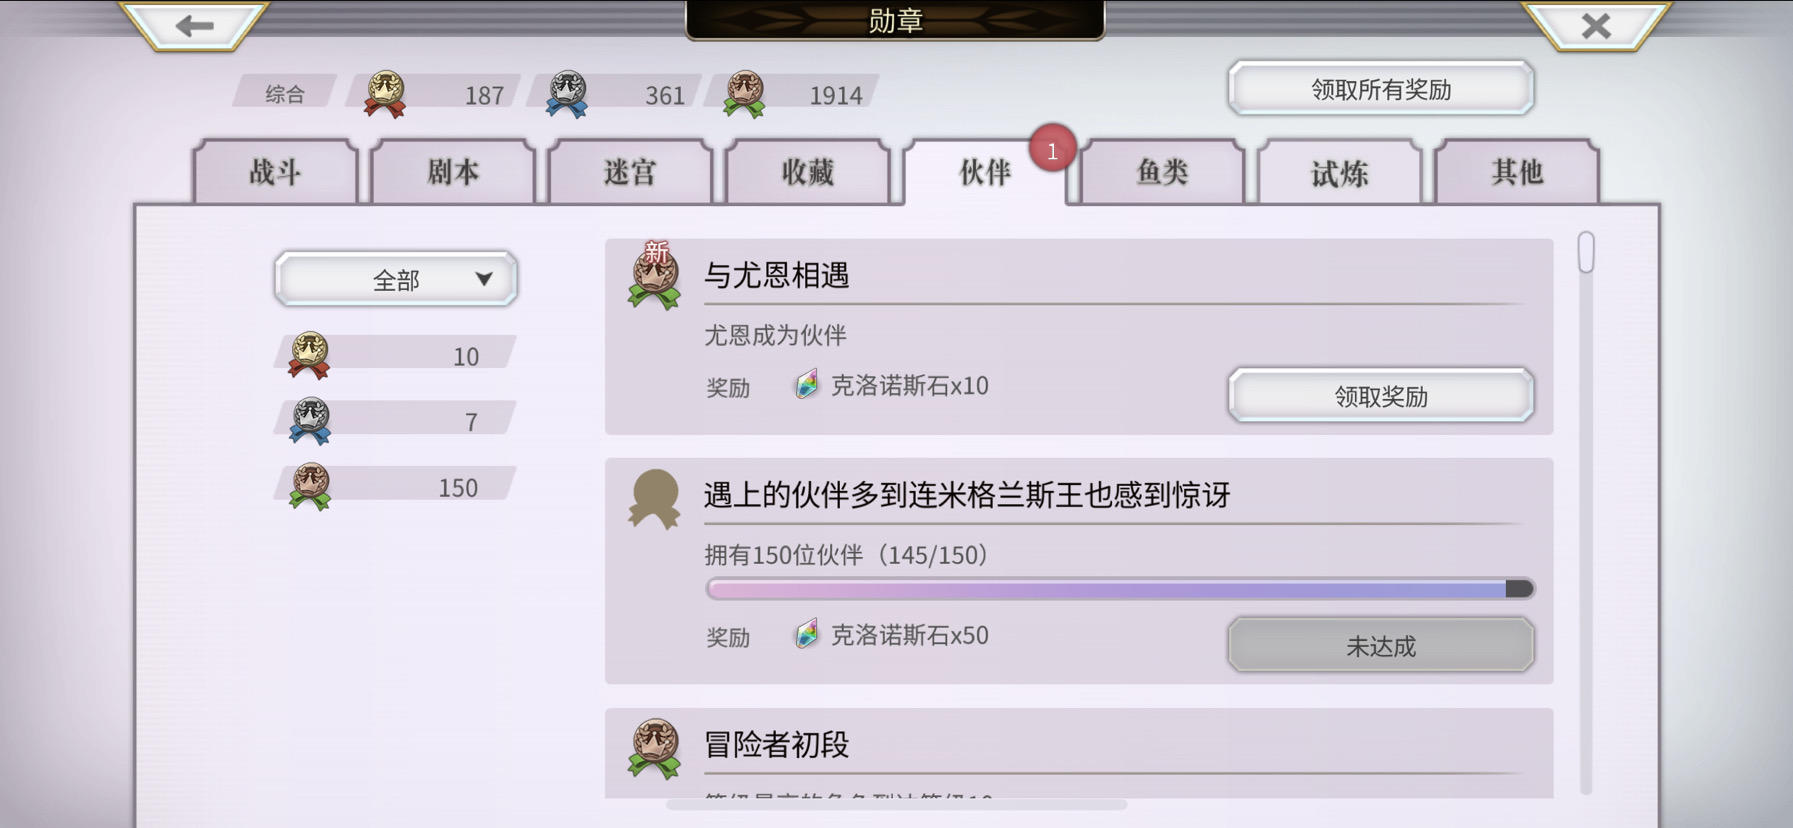Select the 试炼 tab
Viewport: 1793px width, 828px height.
click(x=1340, y=172)
